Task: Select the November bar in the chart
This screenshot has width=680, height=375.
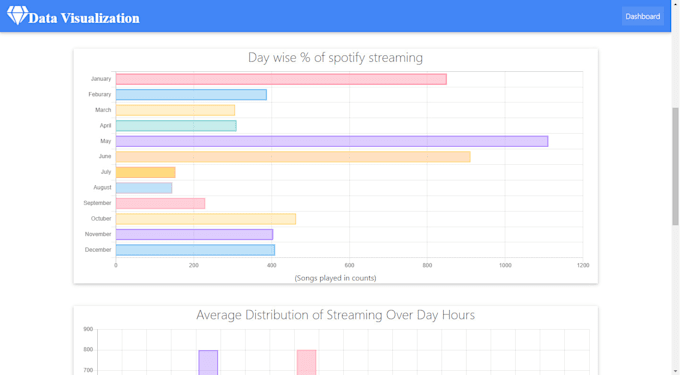Action: 194,235
